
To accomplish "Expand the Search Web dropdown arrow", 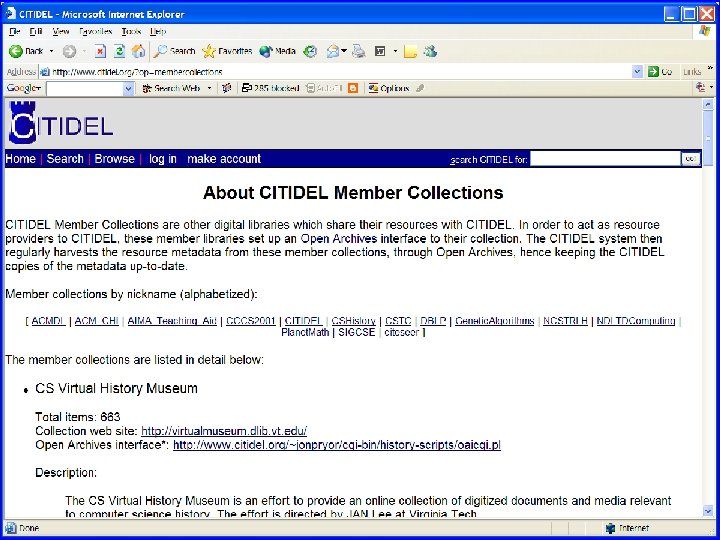I will (x=209, y=88).
